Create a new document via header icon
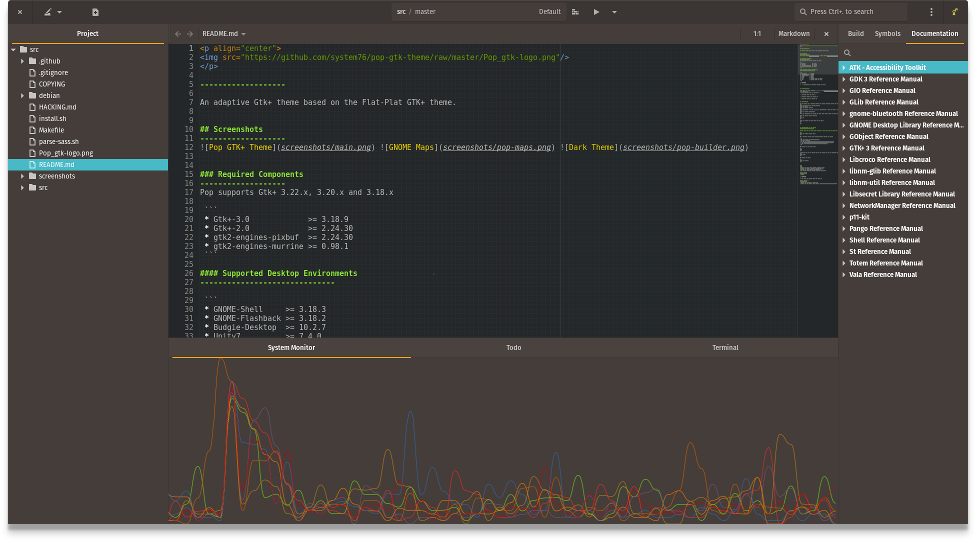The image size is (976, 542). [x=95, y=12]
